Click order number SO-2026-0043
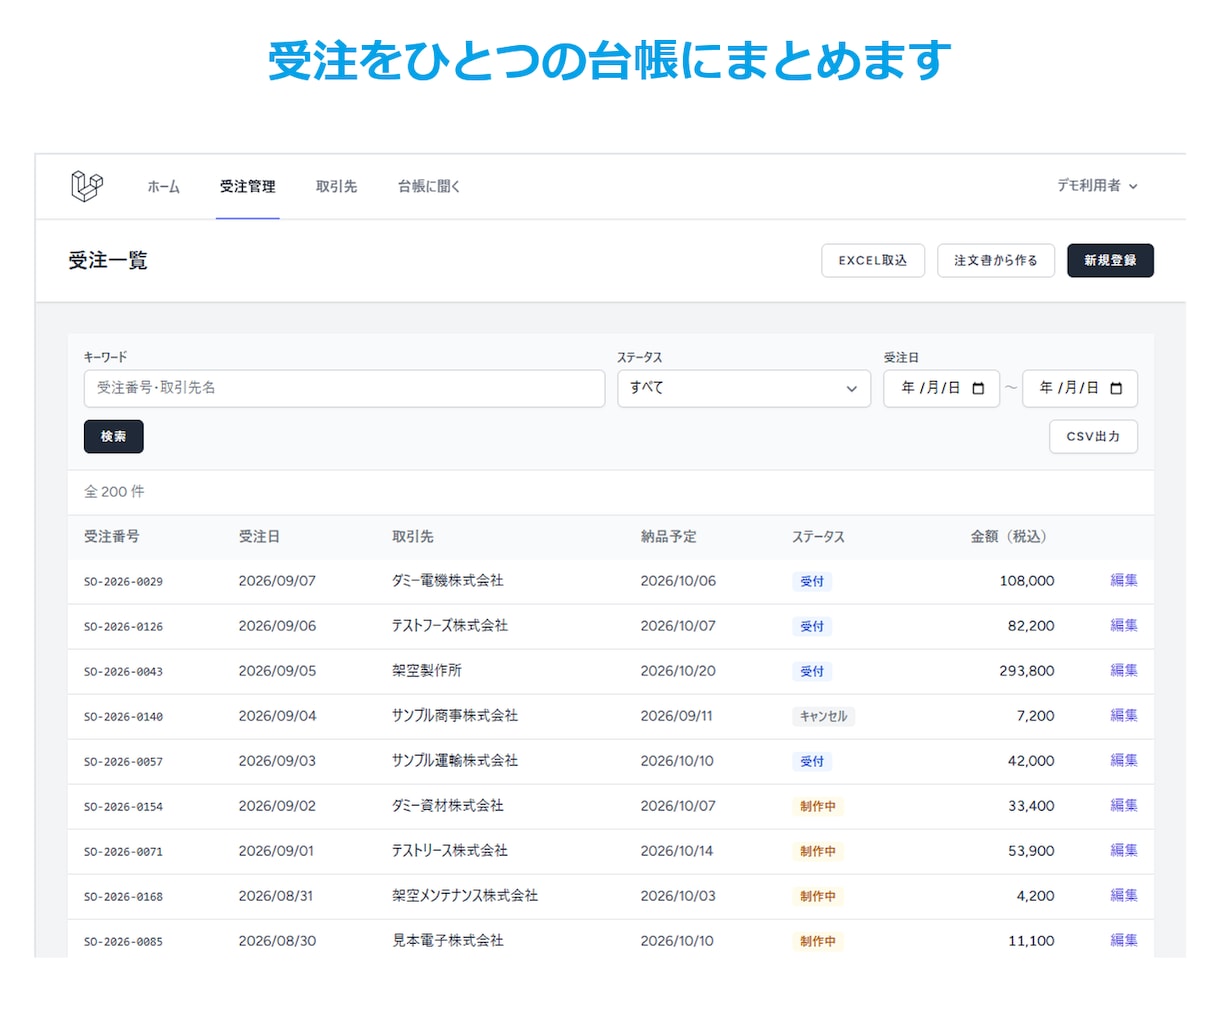 [x=123, y=671]
